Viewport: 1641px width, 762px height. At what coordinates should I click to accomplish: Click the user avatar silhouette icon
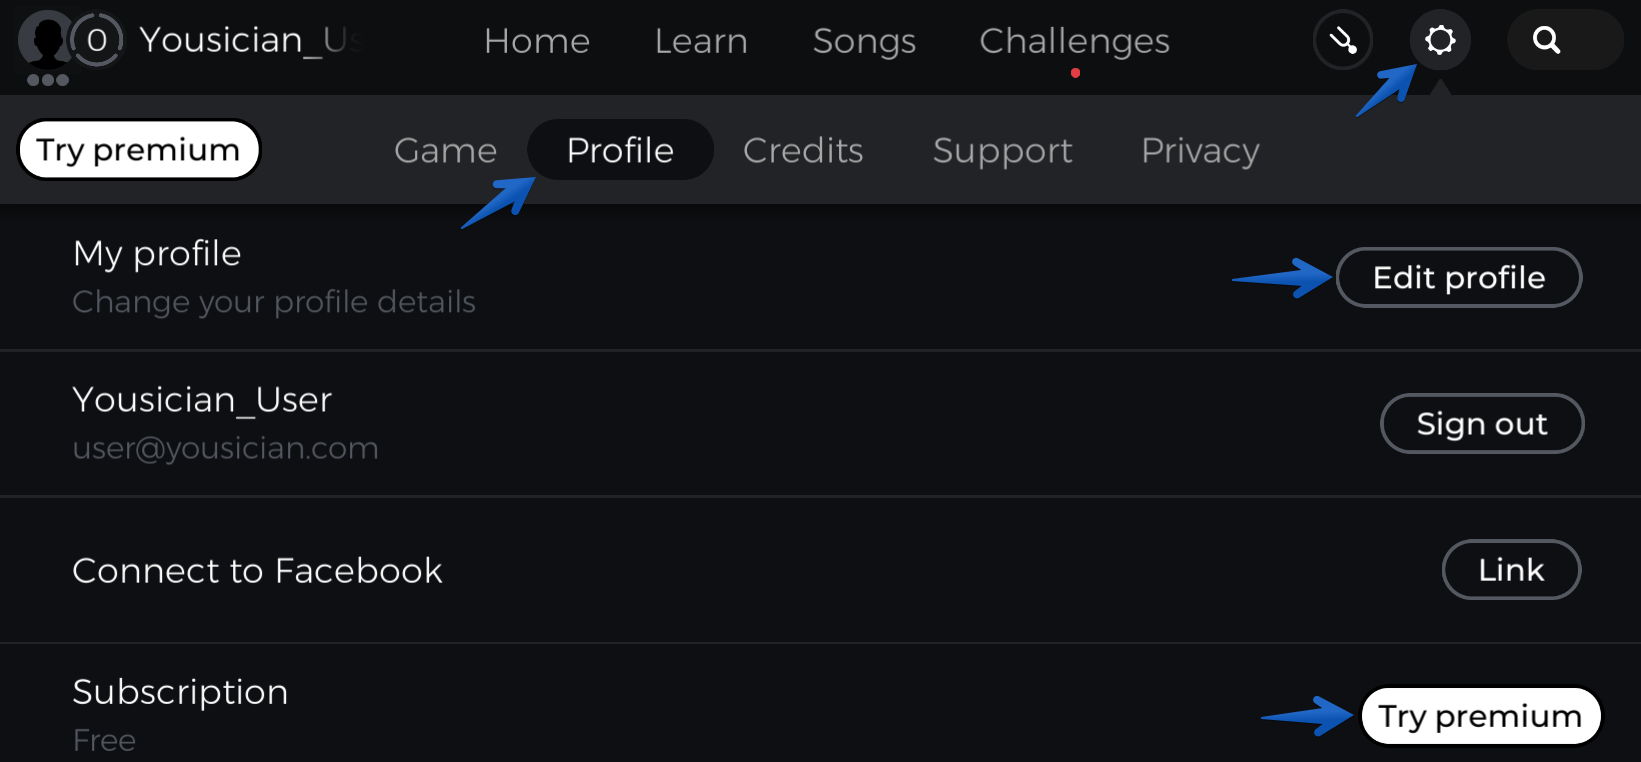tap(46, 40)
